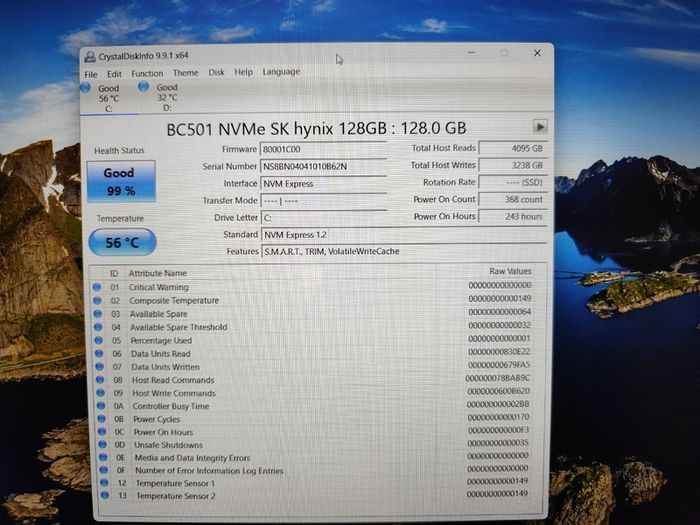The width and height of the screenshot is (700, 525).
Task: Click the status icon for Composite Temperature
Action: click(97, 300)
